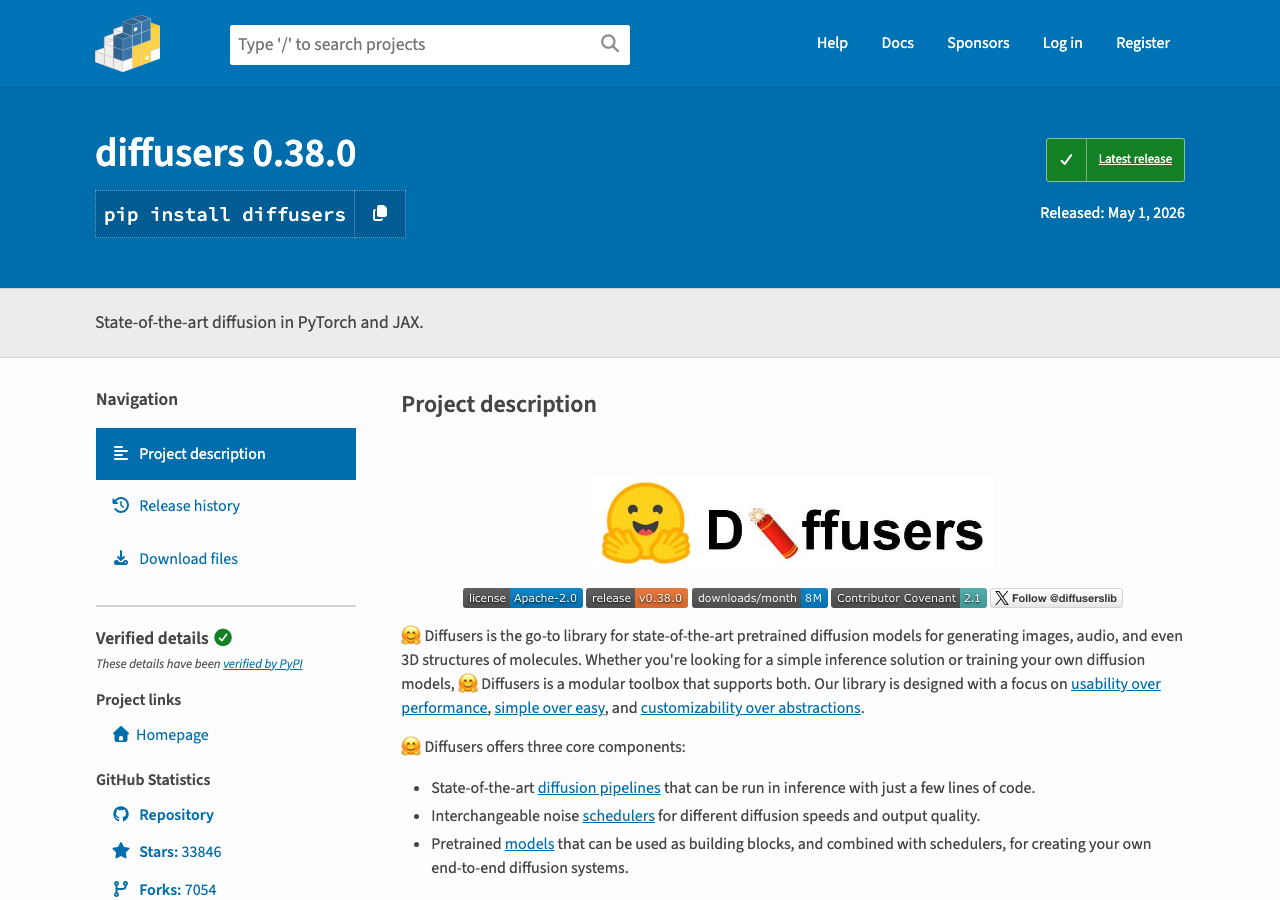Copy the pip install command
Image resolution: width=1280 pixels, height=900 pixels.
(x=380, y=214)
